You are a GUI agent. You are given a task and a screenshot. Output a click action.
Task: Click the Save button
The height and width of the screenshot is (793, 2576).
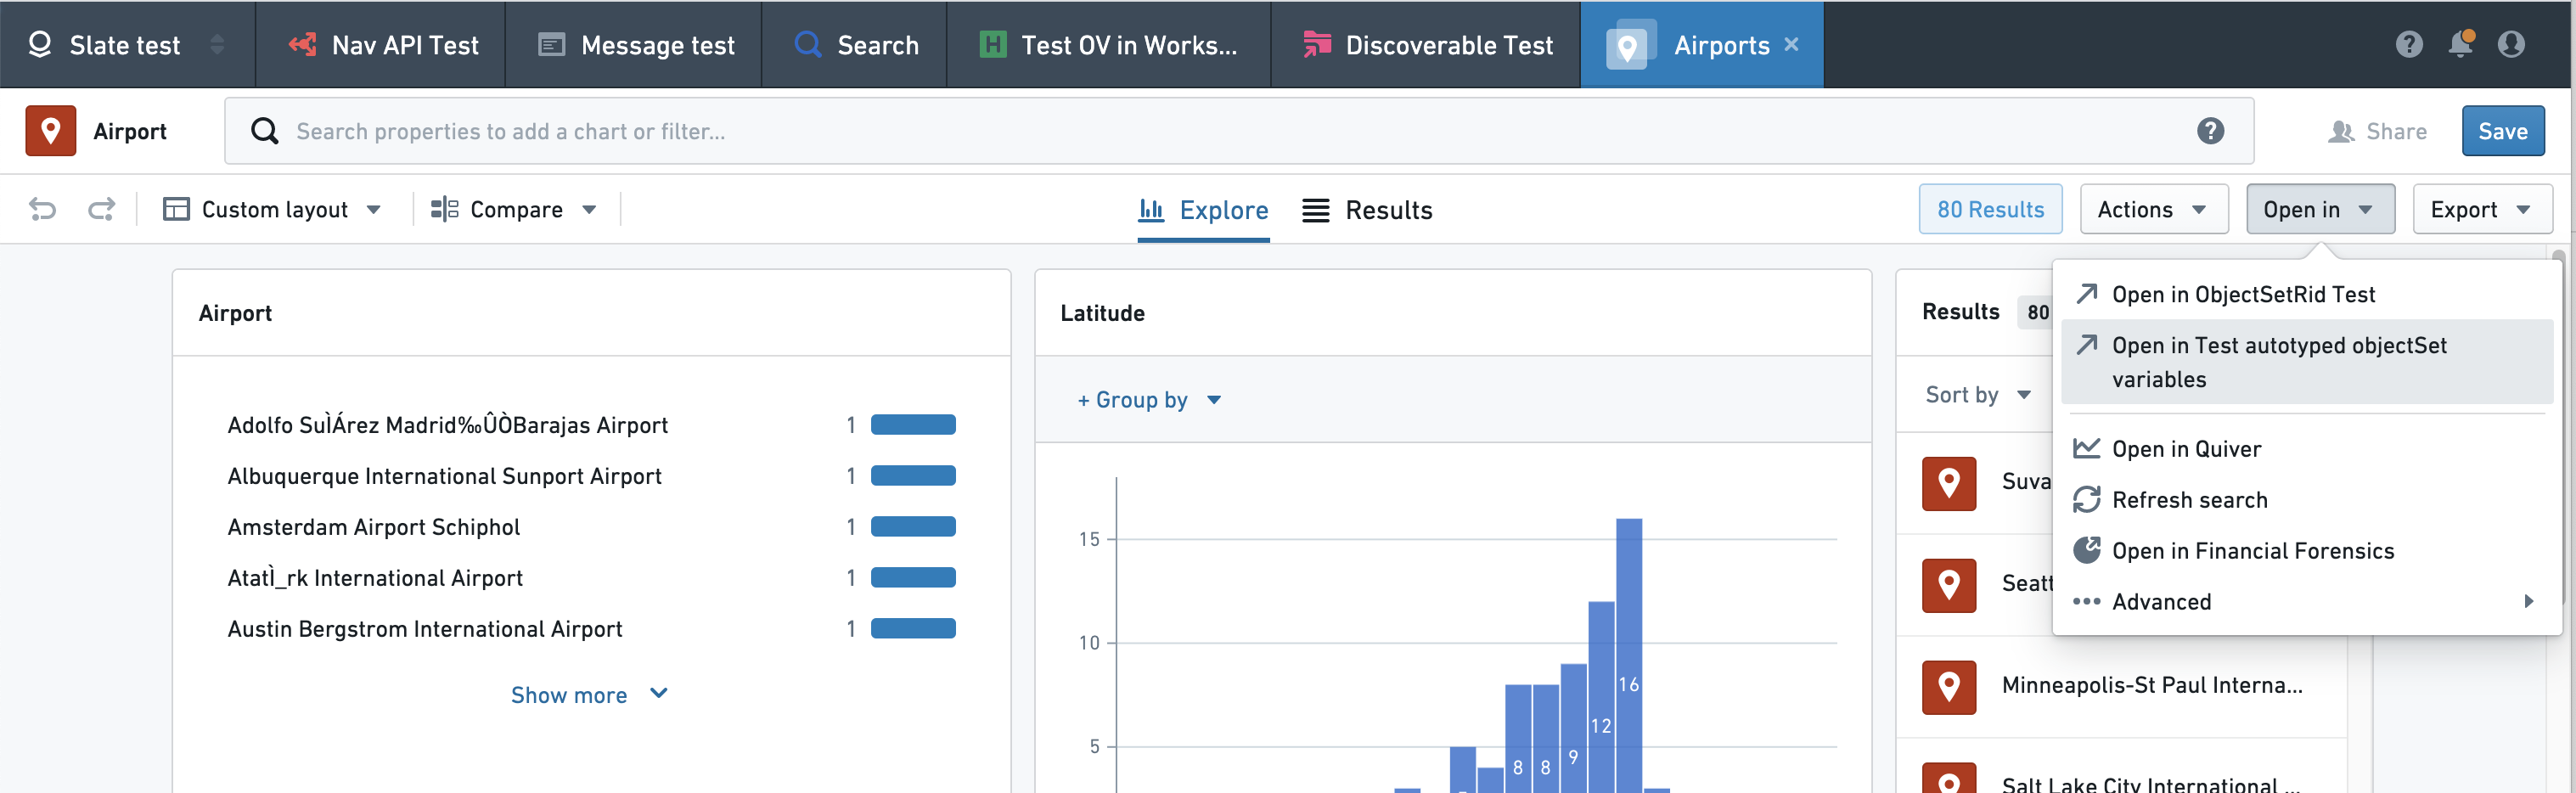(x=2502, y=131)
